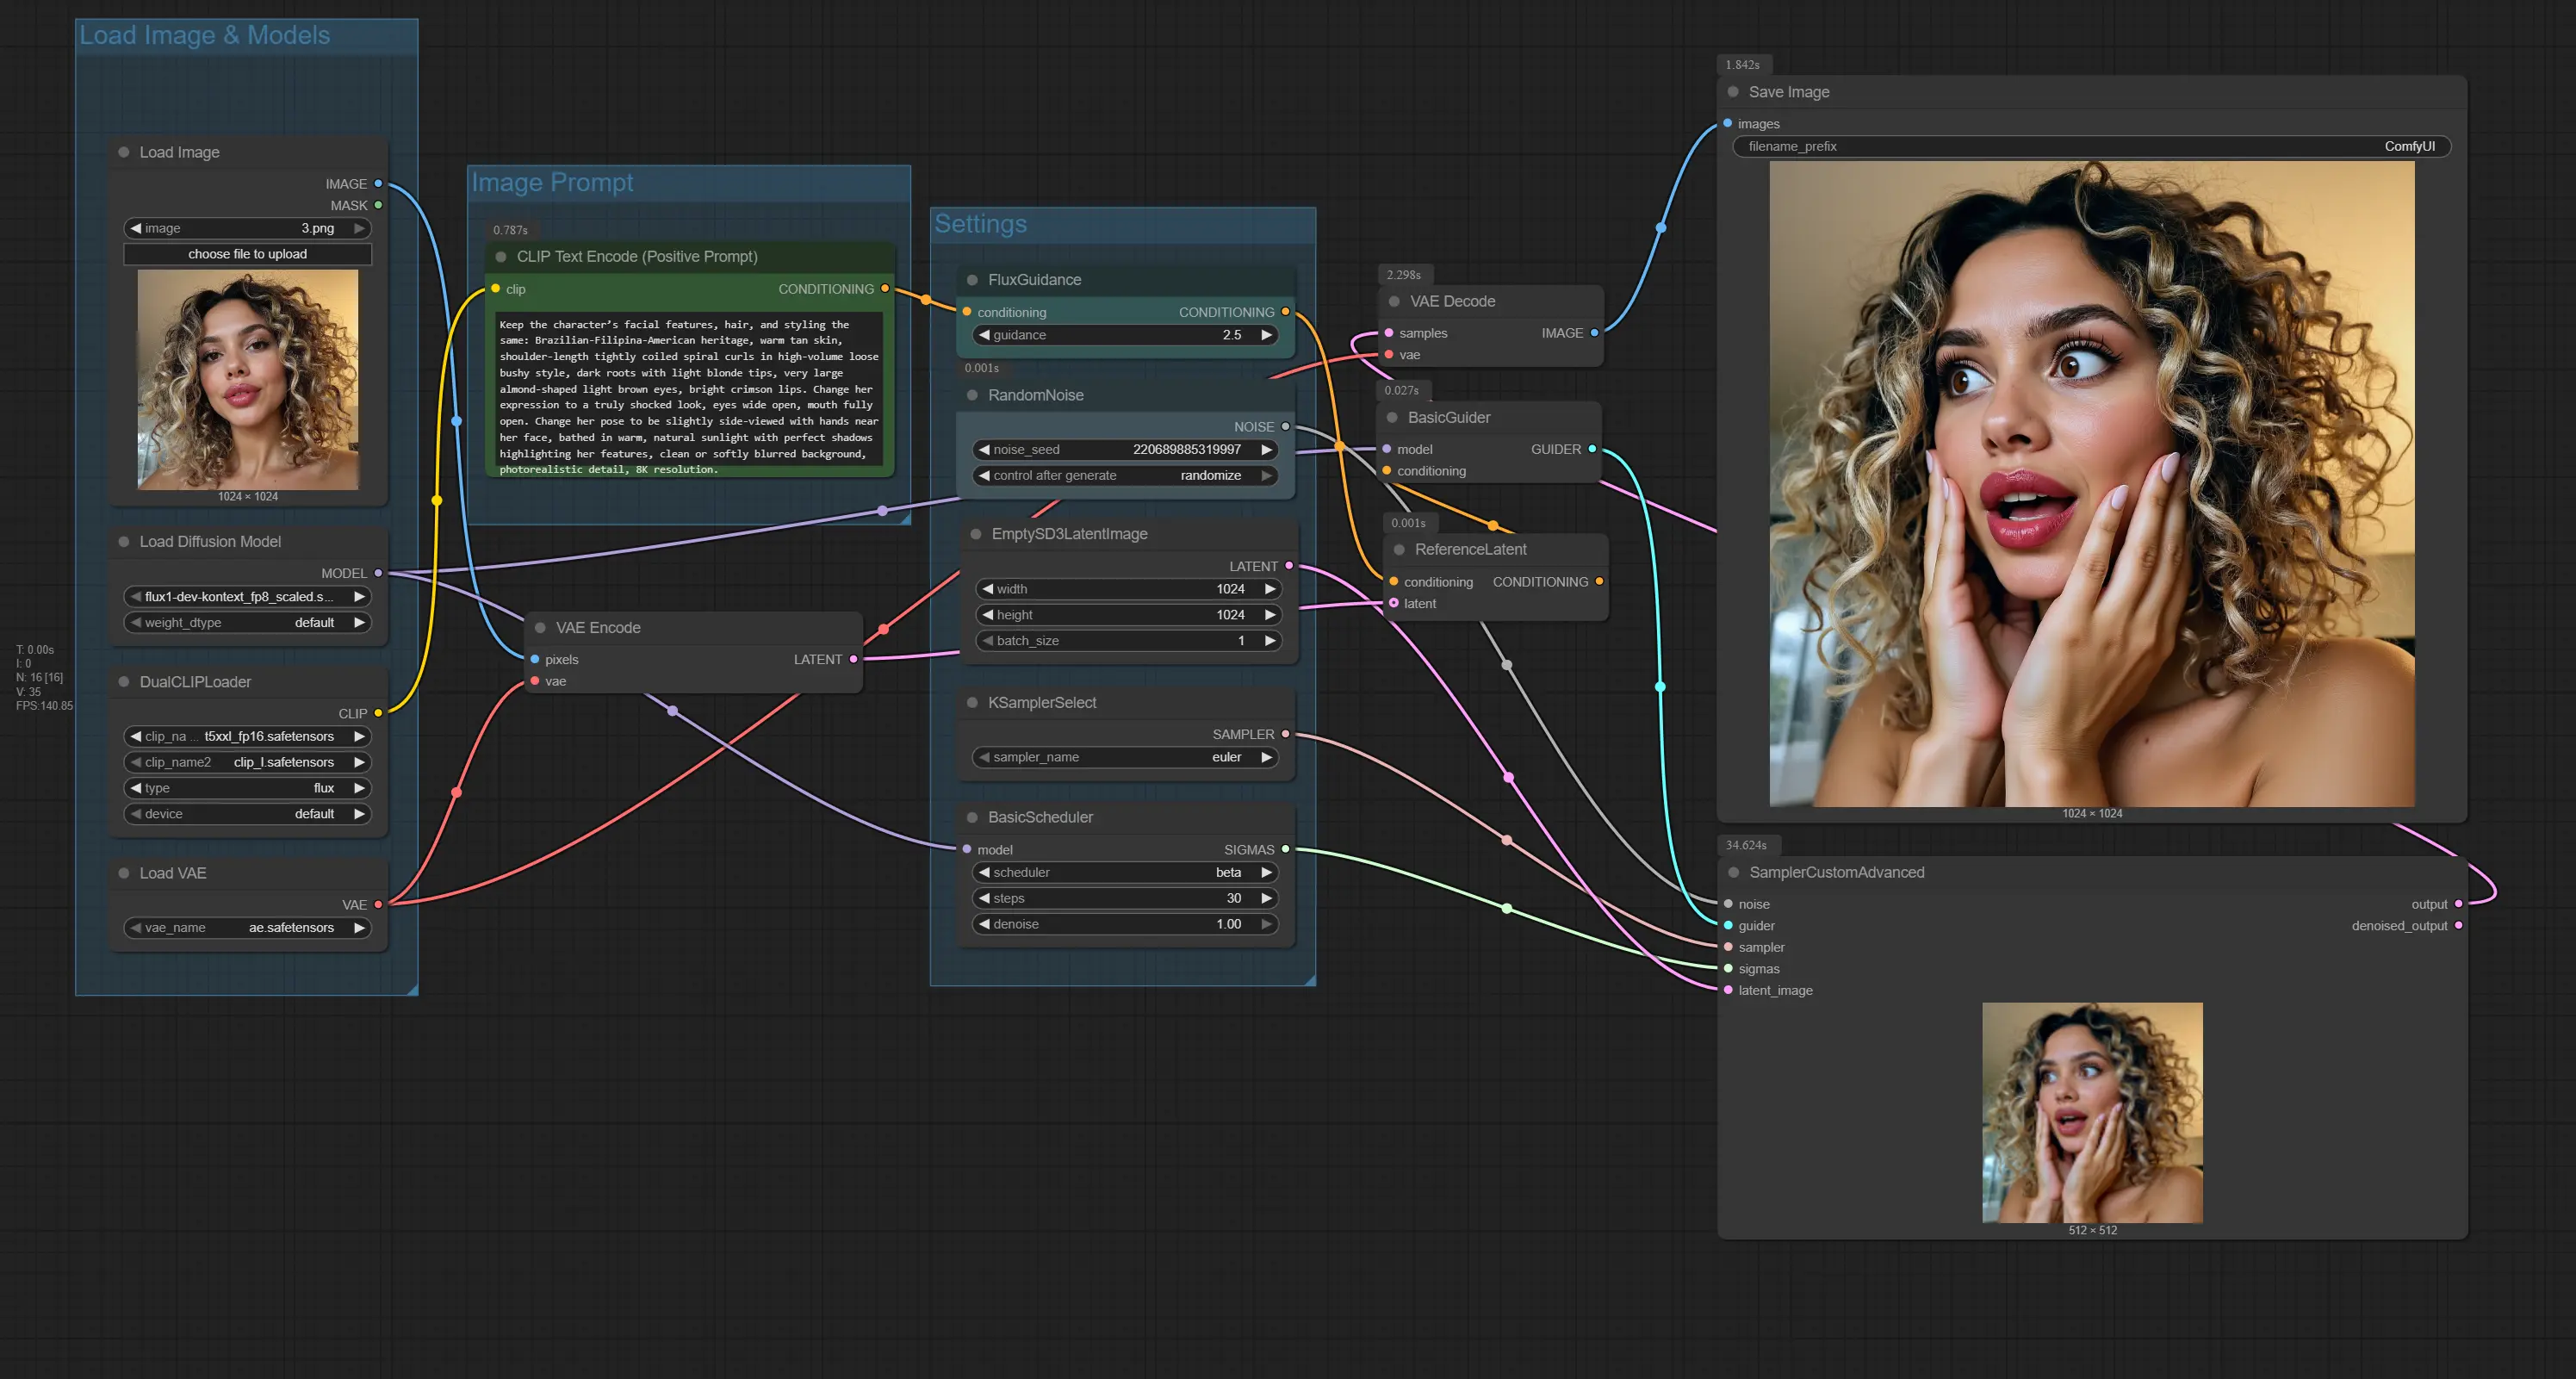Decrease noise_seed with left arrow
Screen dimensions: 2576x1379
(x=984, y=449)
